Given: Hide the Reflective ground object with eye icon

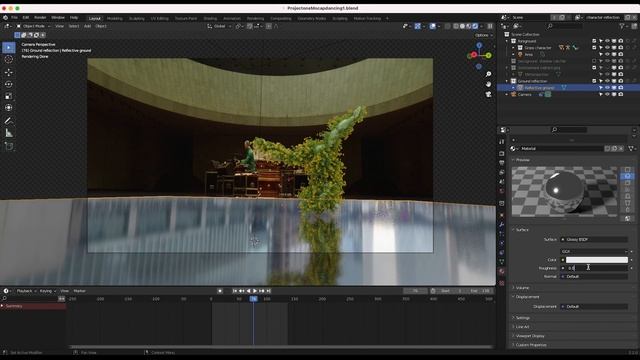Looking at the screenshot, I should pos(607,88).
